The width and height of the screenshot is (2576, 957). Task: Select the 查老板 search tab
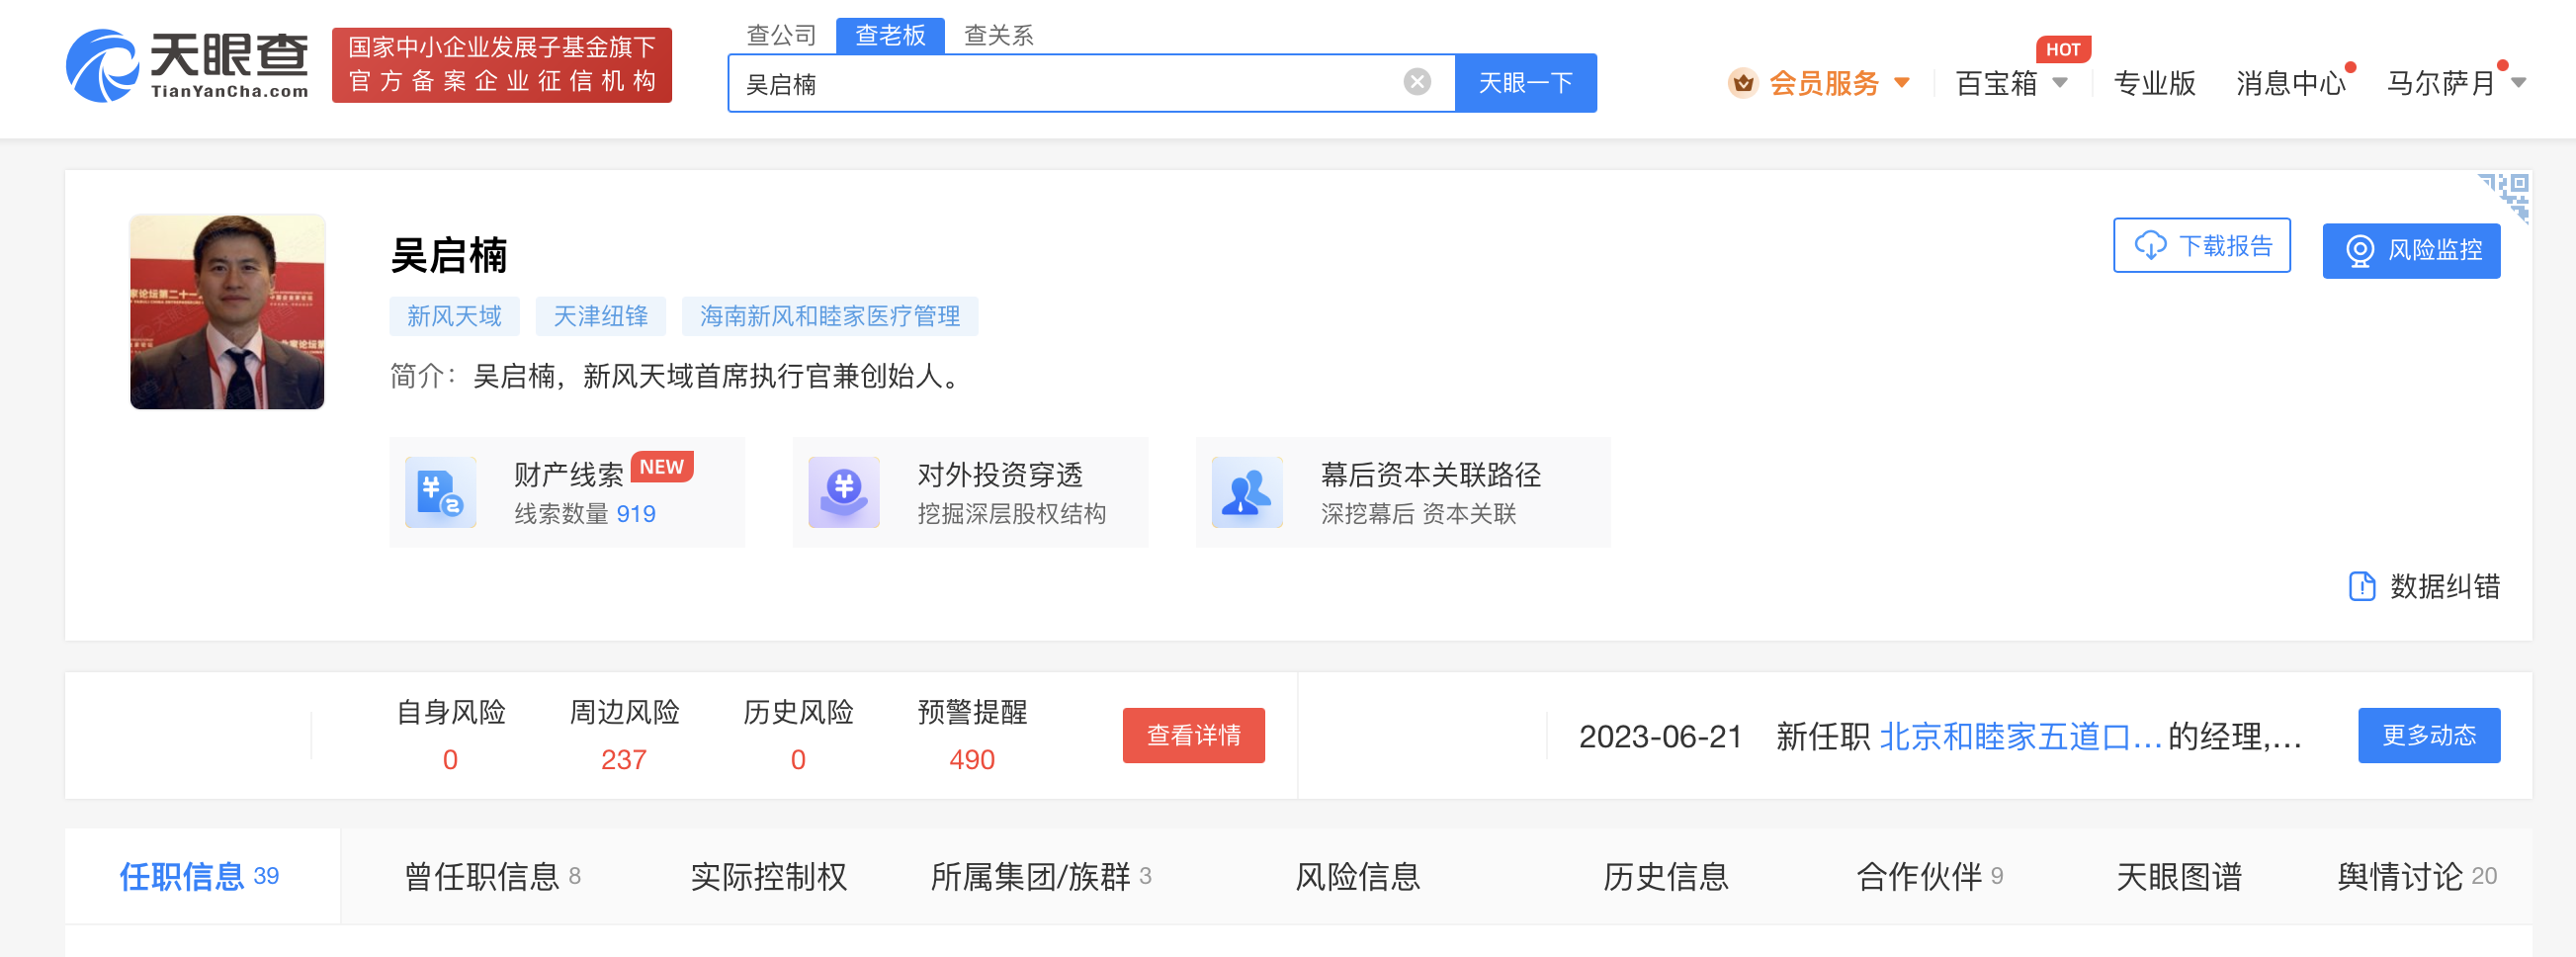[x=890, y=36]
